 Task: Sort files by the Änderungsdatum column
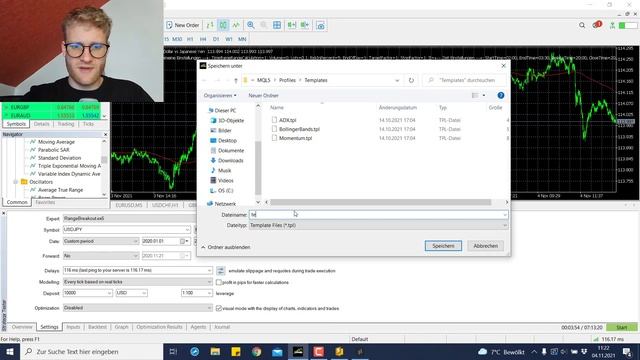click(398, 108)
